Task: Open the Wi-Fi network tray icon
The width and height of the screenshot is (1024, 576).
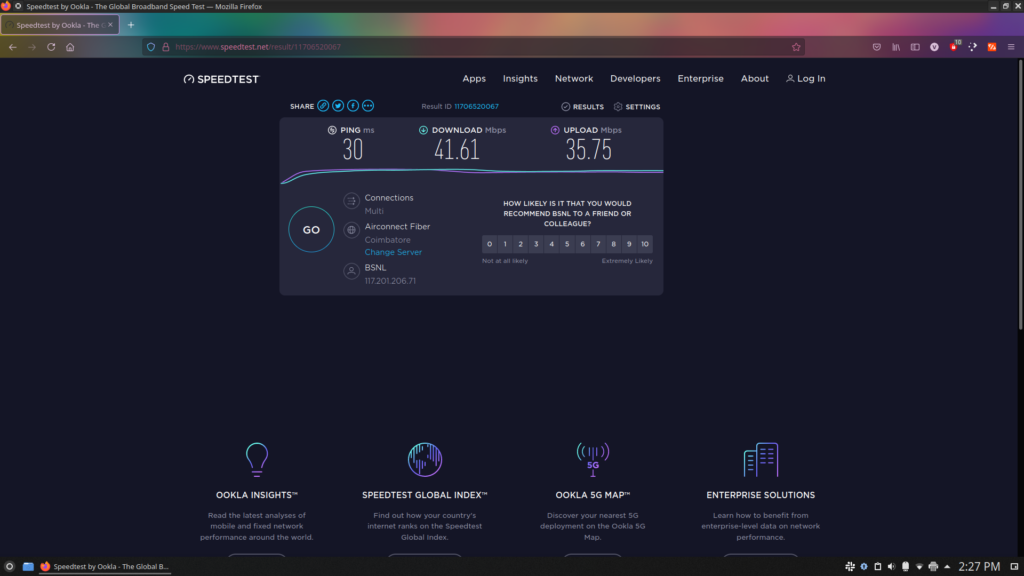Action: pyautogui.click(x=919, y=566)
